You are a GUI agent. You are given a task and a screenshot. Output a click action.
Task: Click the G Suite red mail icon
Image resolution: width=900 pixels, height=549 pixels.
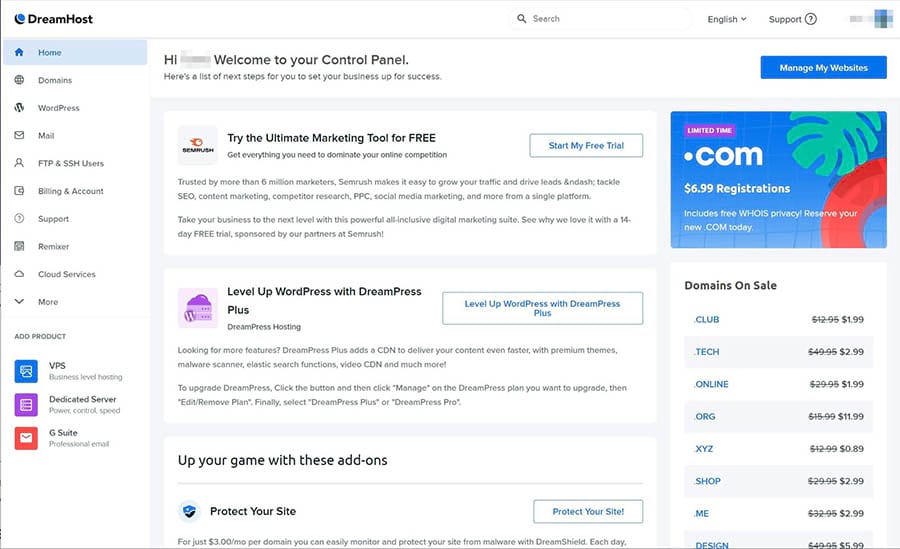point(26,438)
